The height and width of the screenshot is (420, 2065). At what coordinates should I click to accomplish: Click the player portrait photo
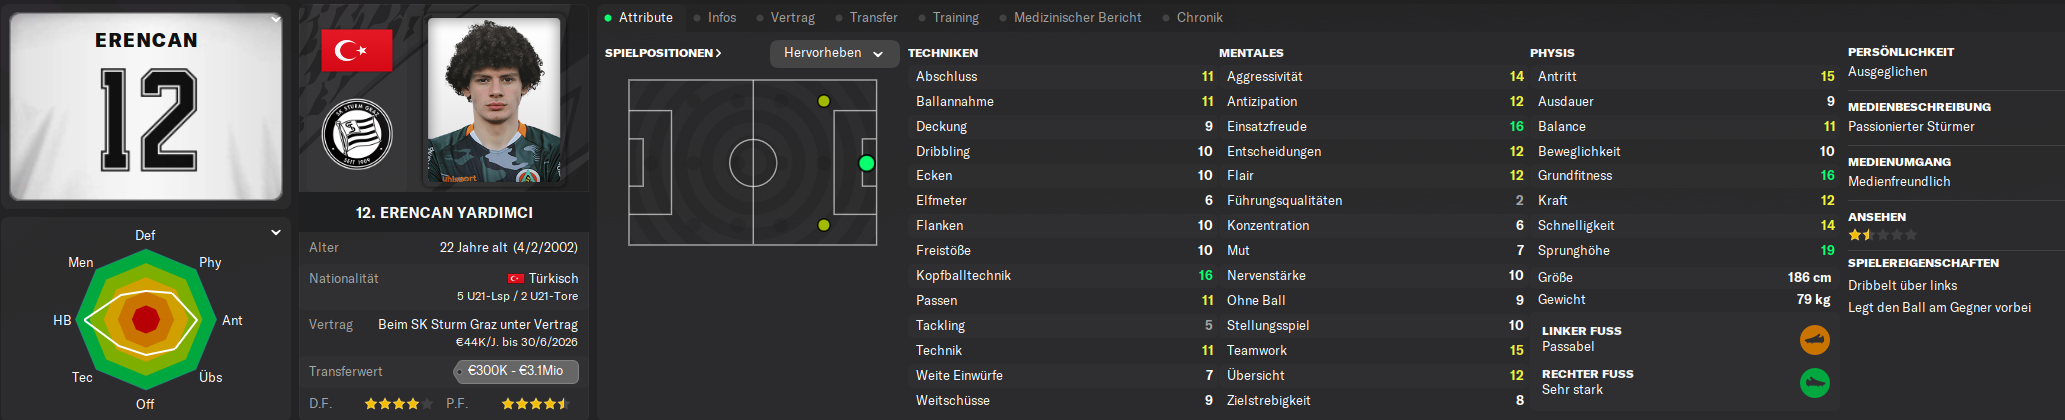[x=494, y=100]
